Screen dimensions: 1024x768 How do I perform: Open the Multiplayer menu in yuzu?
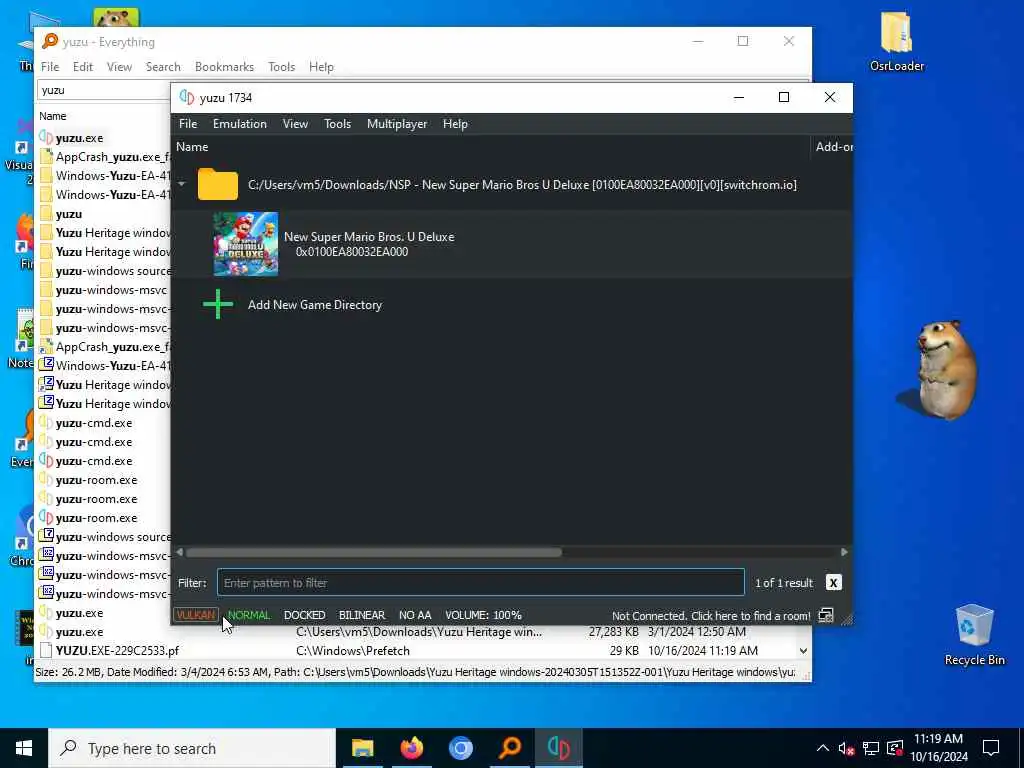pyautogui.click(x=397, y=124)
